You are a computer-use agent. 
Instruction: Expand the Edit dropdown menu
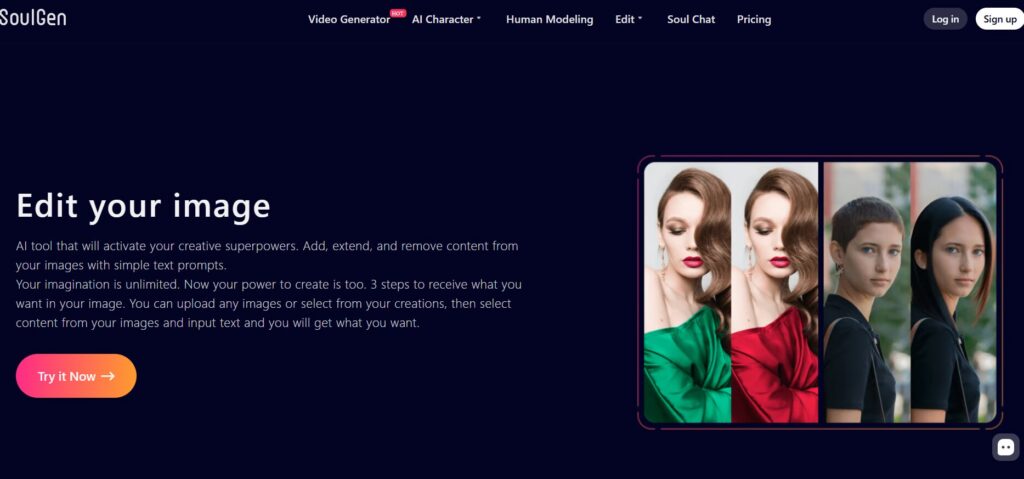pyautogui.click(x=628, y=19)
